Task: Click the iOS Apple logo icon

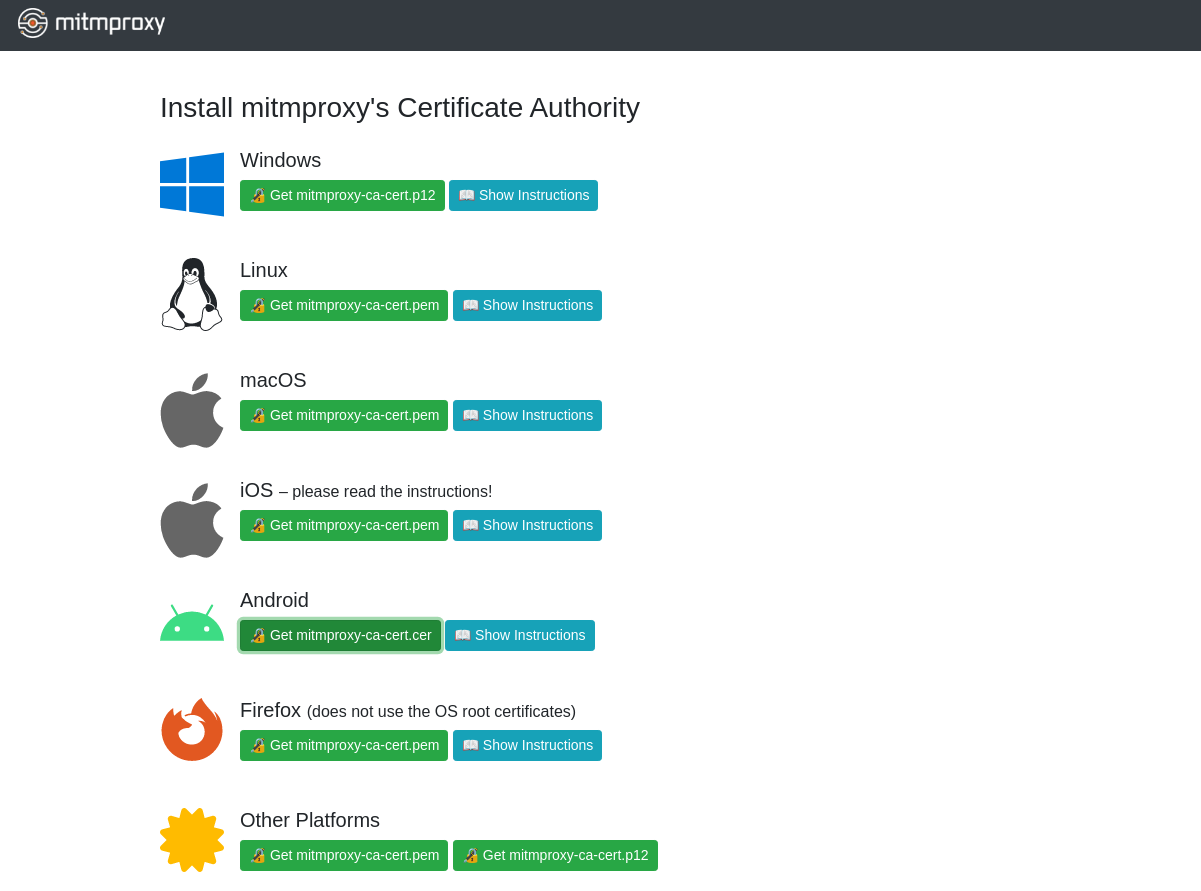Action: (x=192, y=521)
